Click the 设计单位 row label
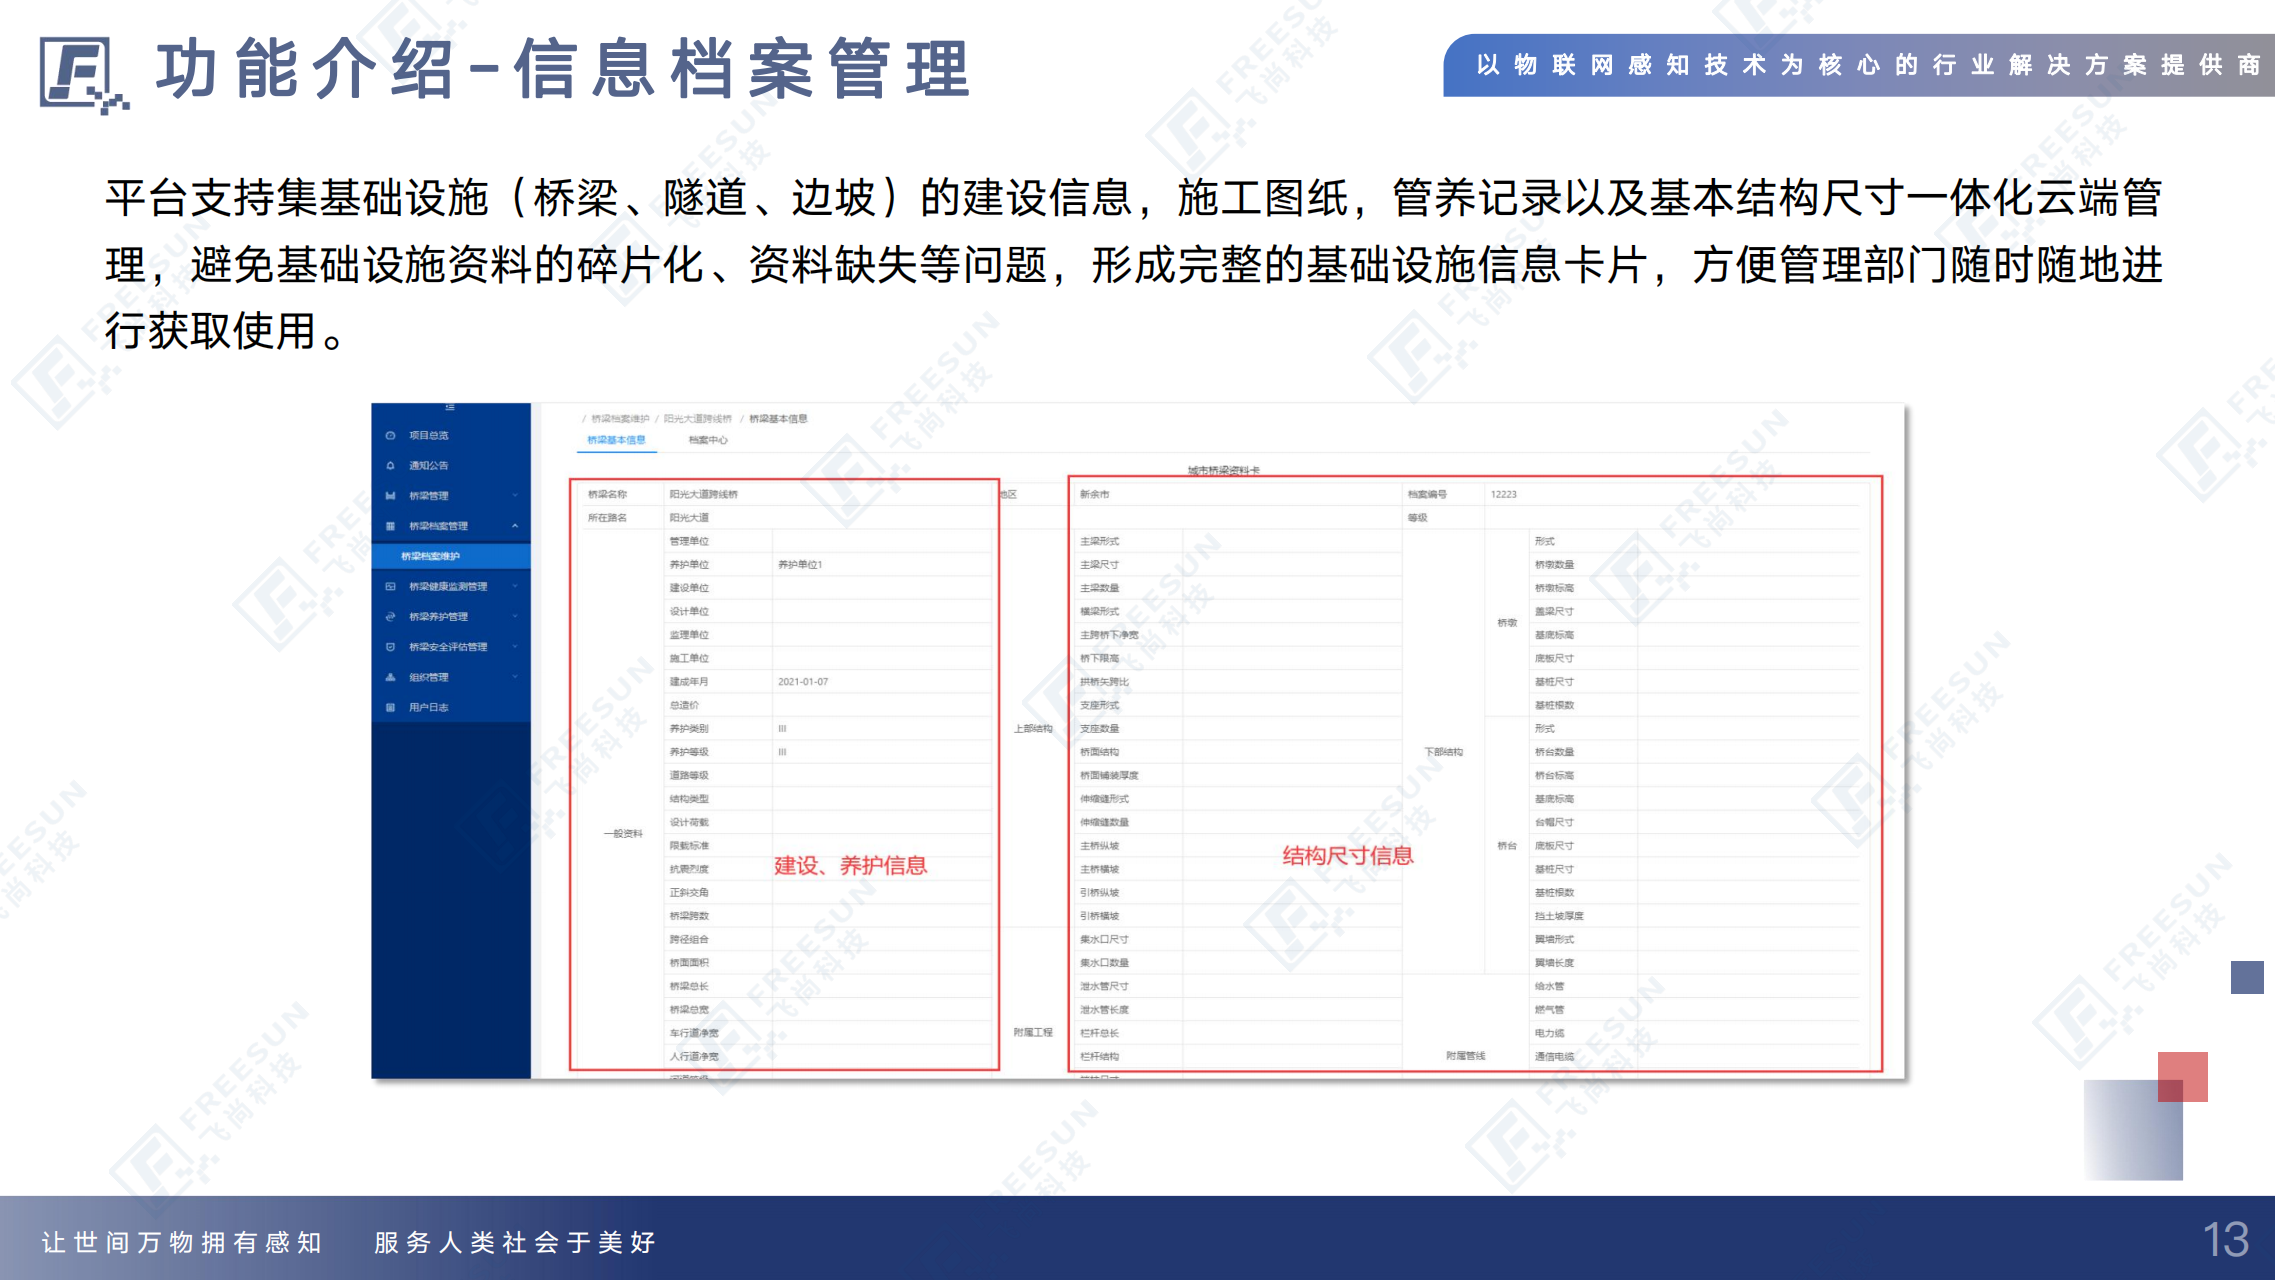 (x=689, y=612)
